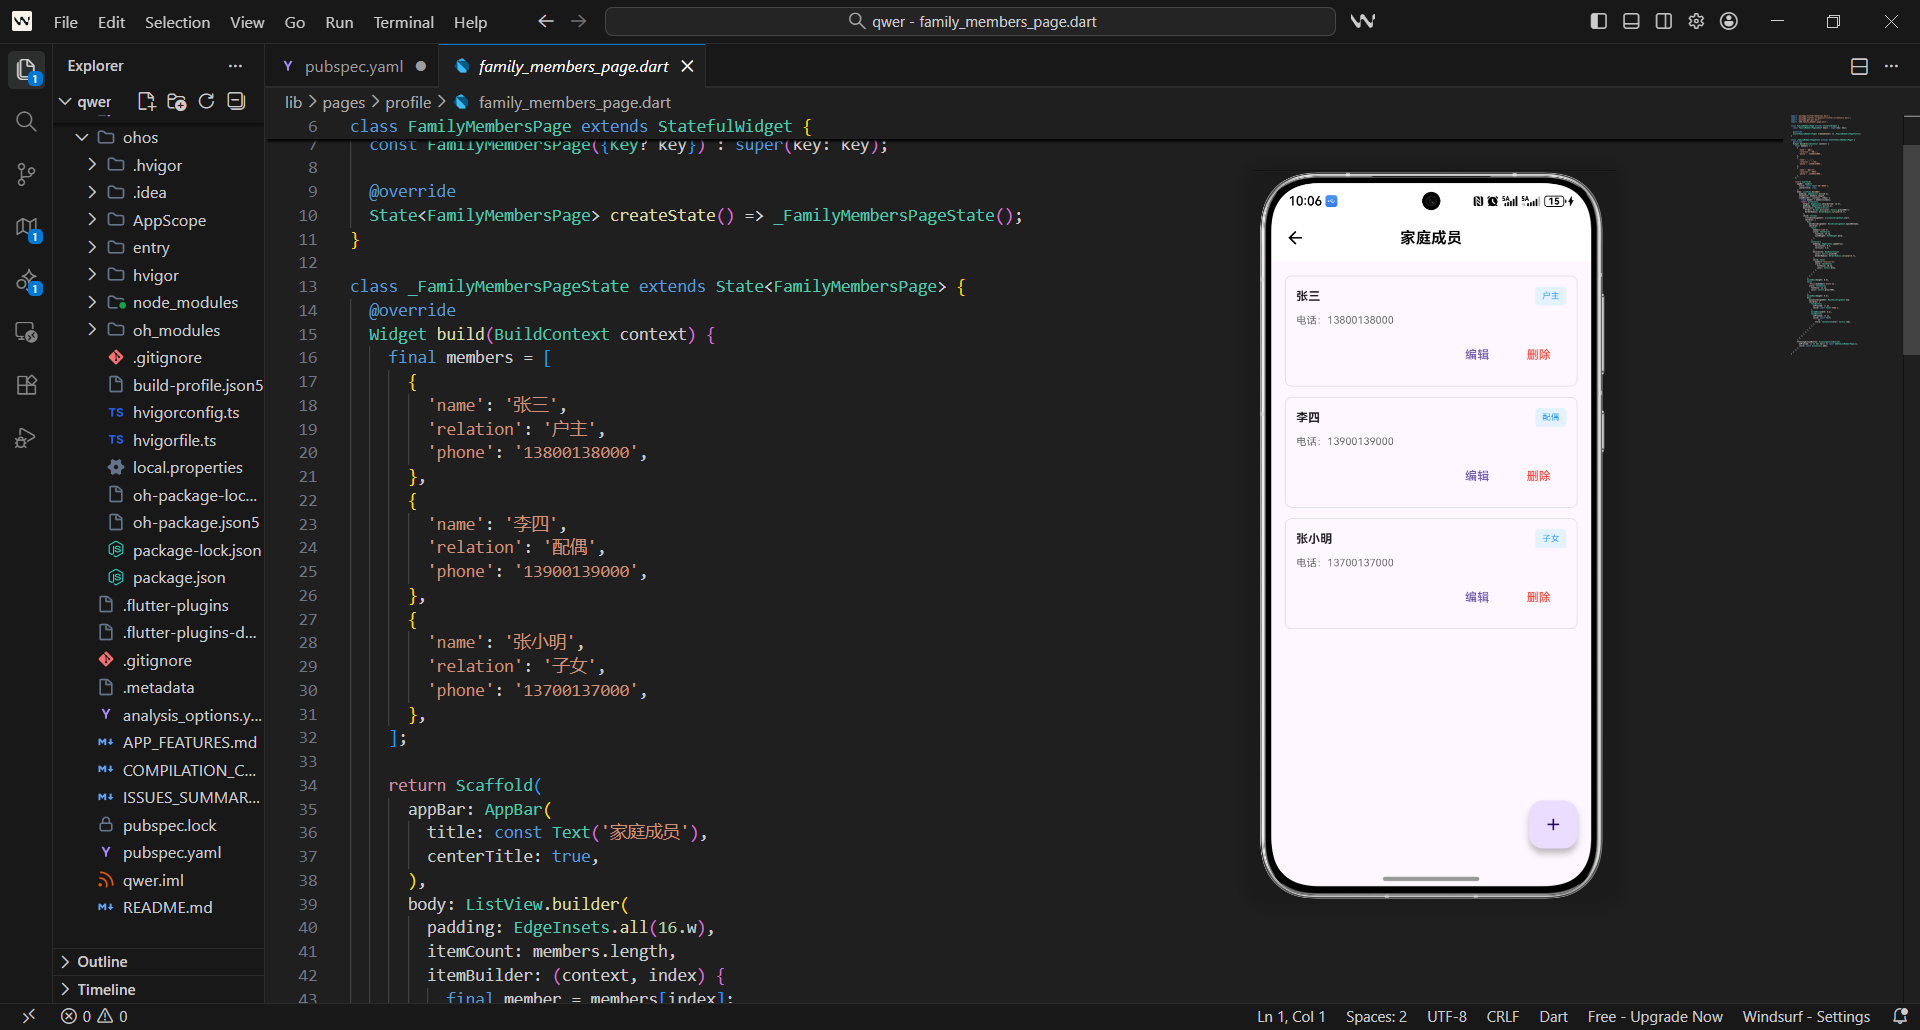Open remote window indicator in status bar
This screenshot has width=1920, height=1030.
28,1016
